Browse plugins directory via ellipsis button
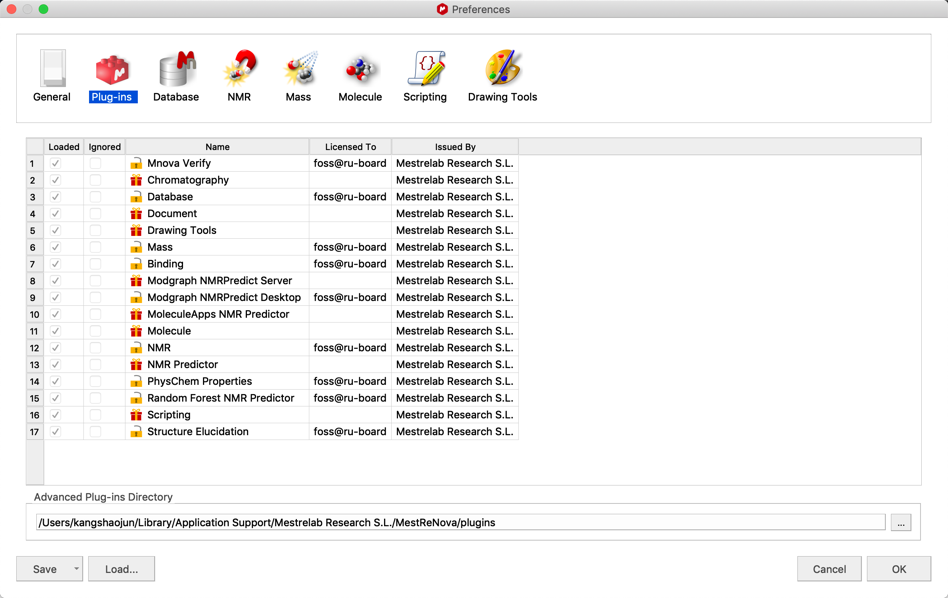 [901, 521]
